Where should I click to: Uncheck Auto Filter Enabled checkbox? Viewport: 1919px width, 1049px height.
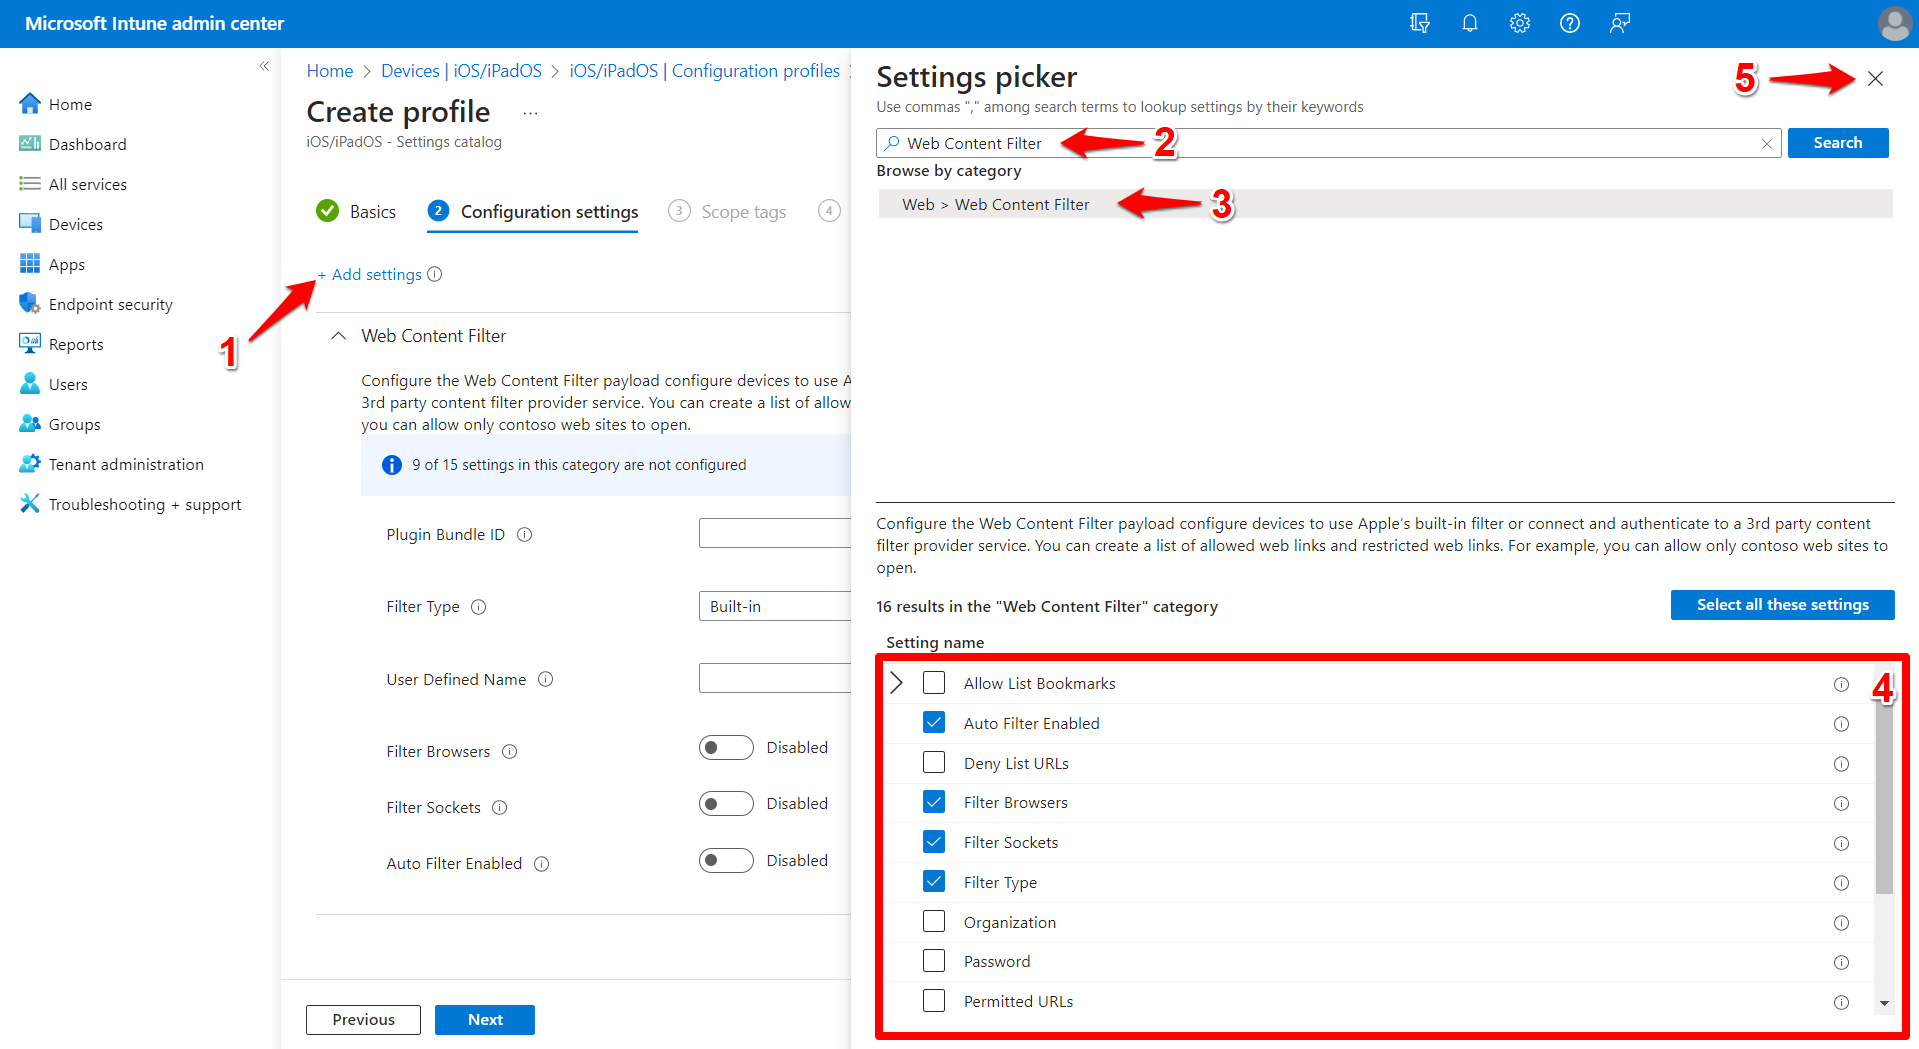(x=934, y=722)
